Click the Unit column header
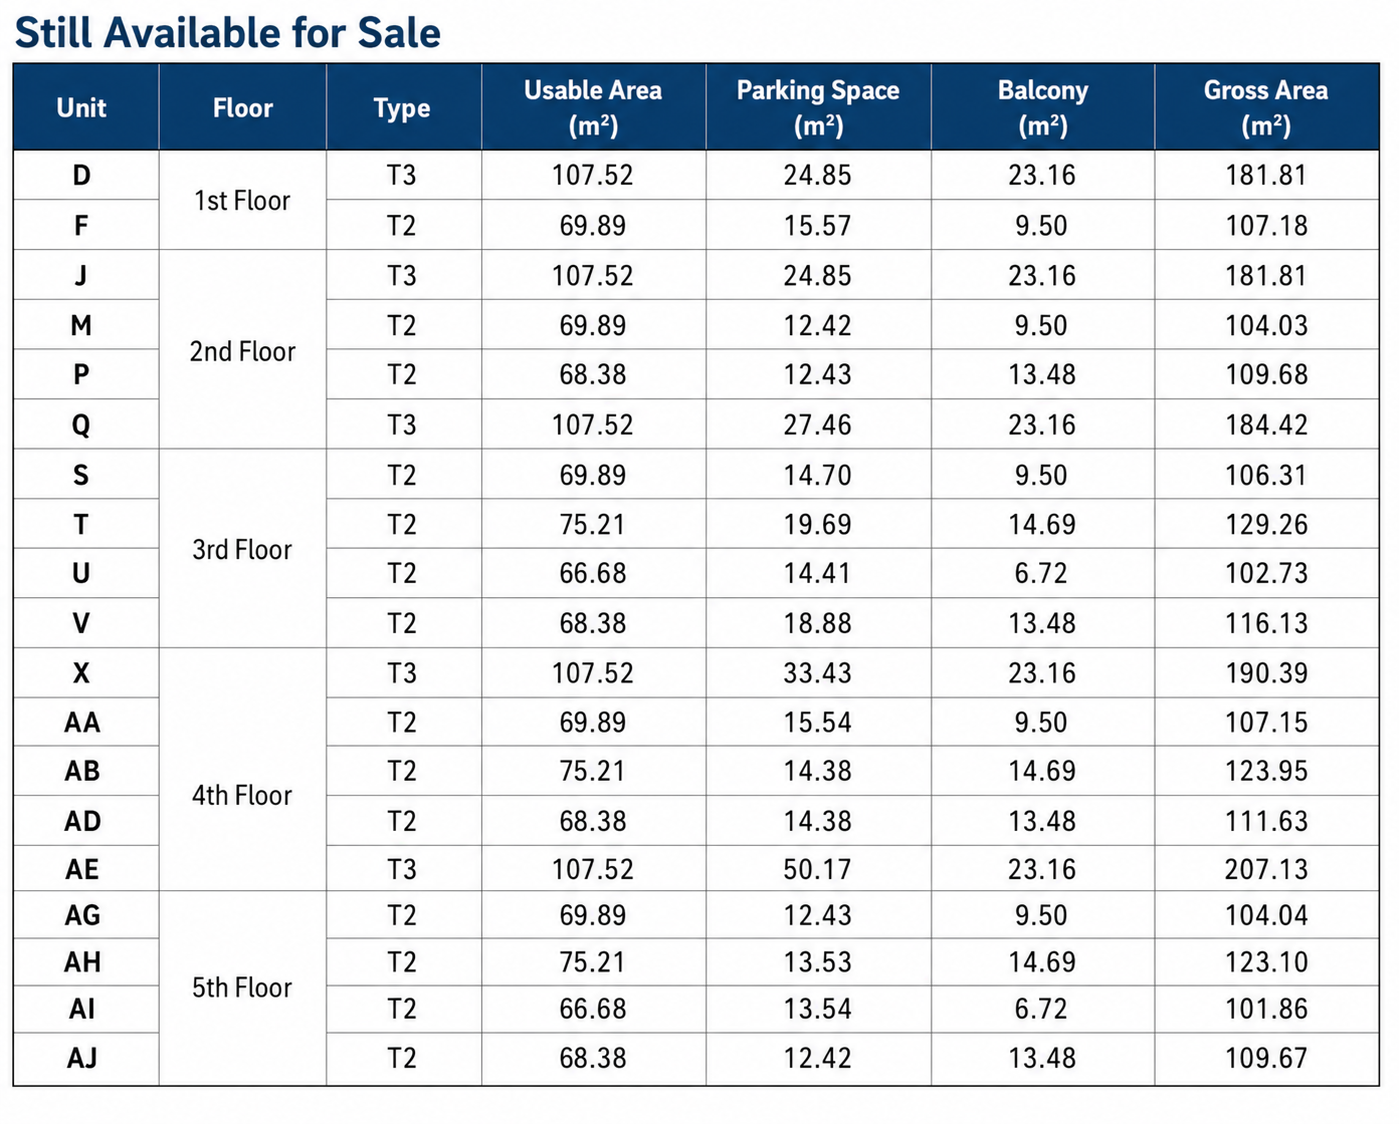 (x=81, y=108)
